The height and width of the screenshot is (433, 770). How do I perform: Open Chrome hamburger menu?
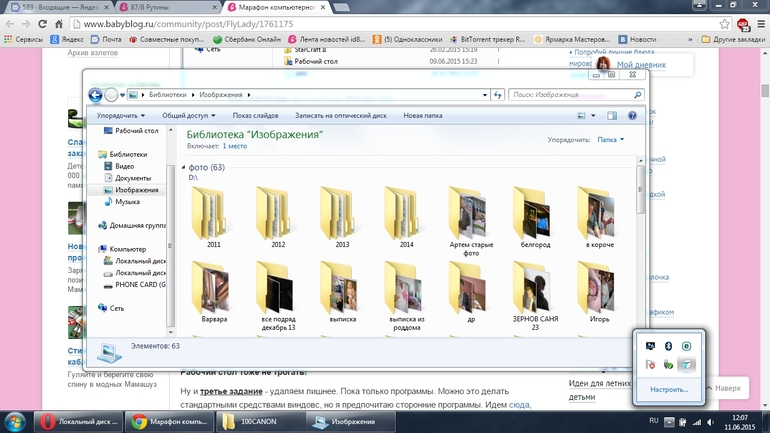tap(761, 24)
